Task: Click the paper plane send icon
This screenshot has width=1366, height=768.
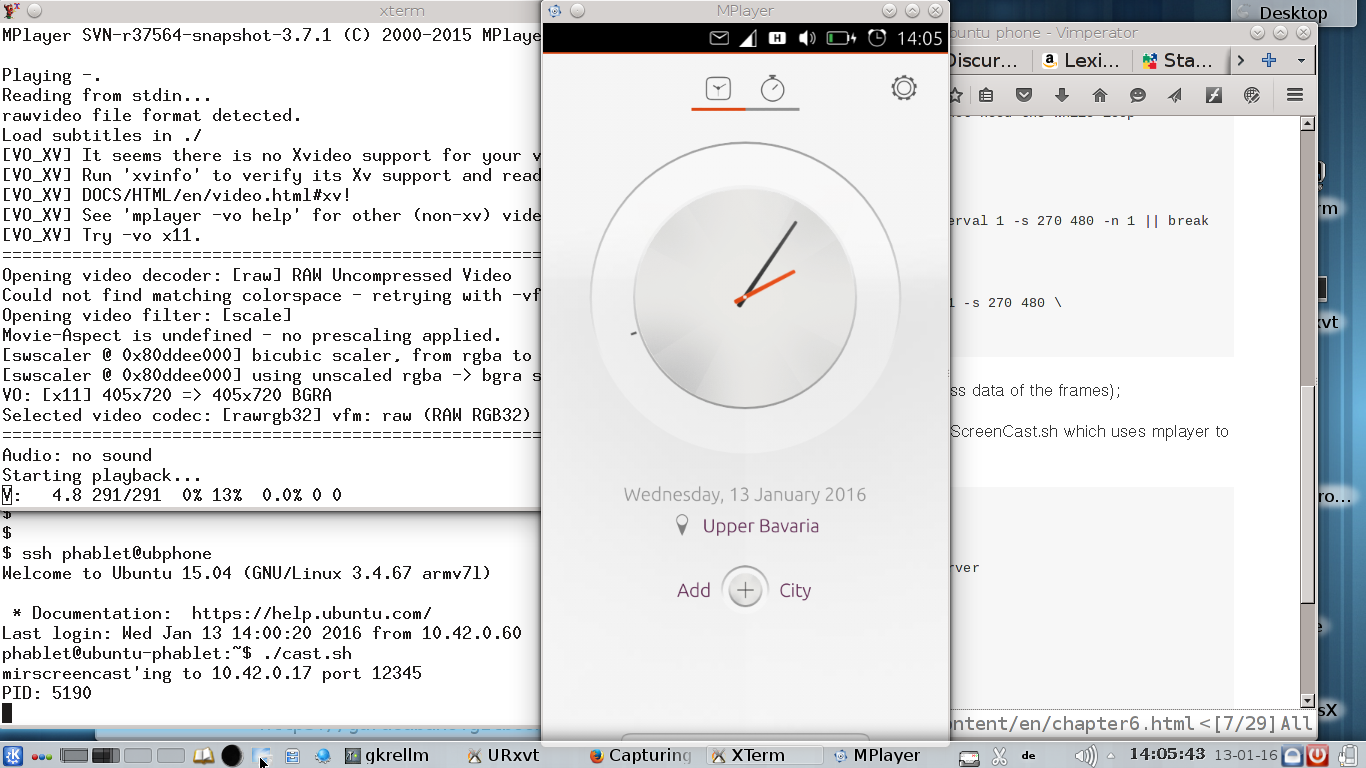Action: tap(1176, 95)
